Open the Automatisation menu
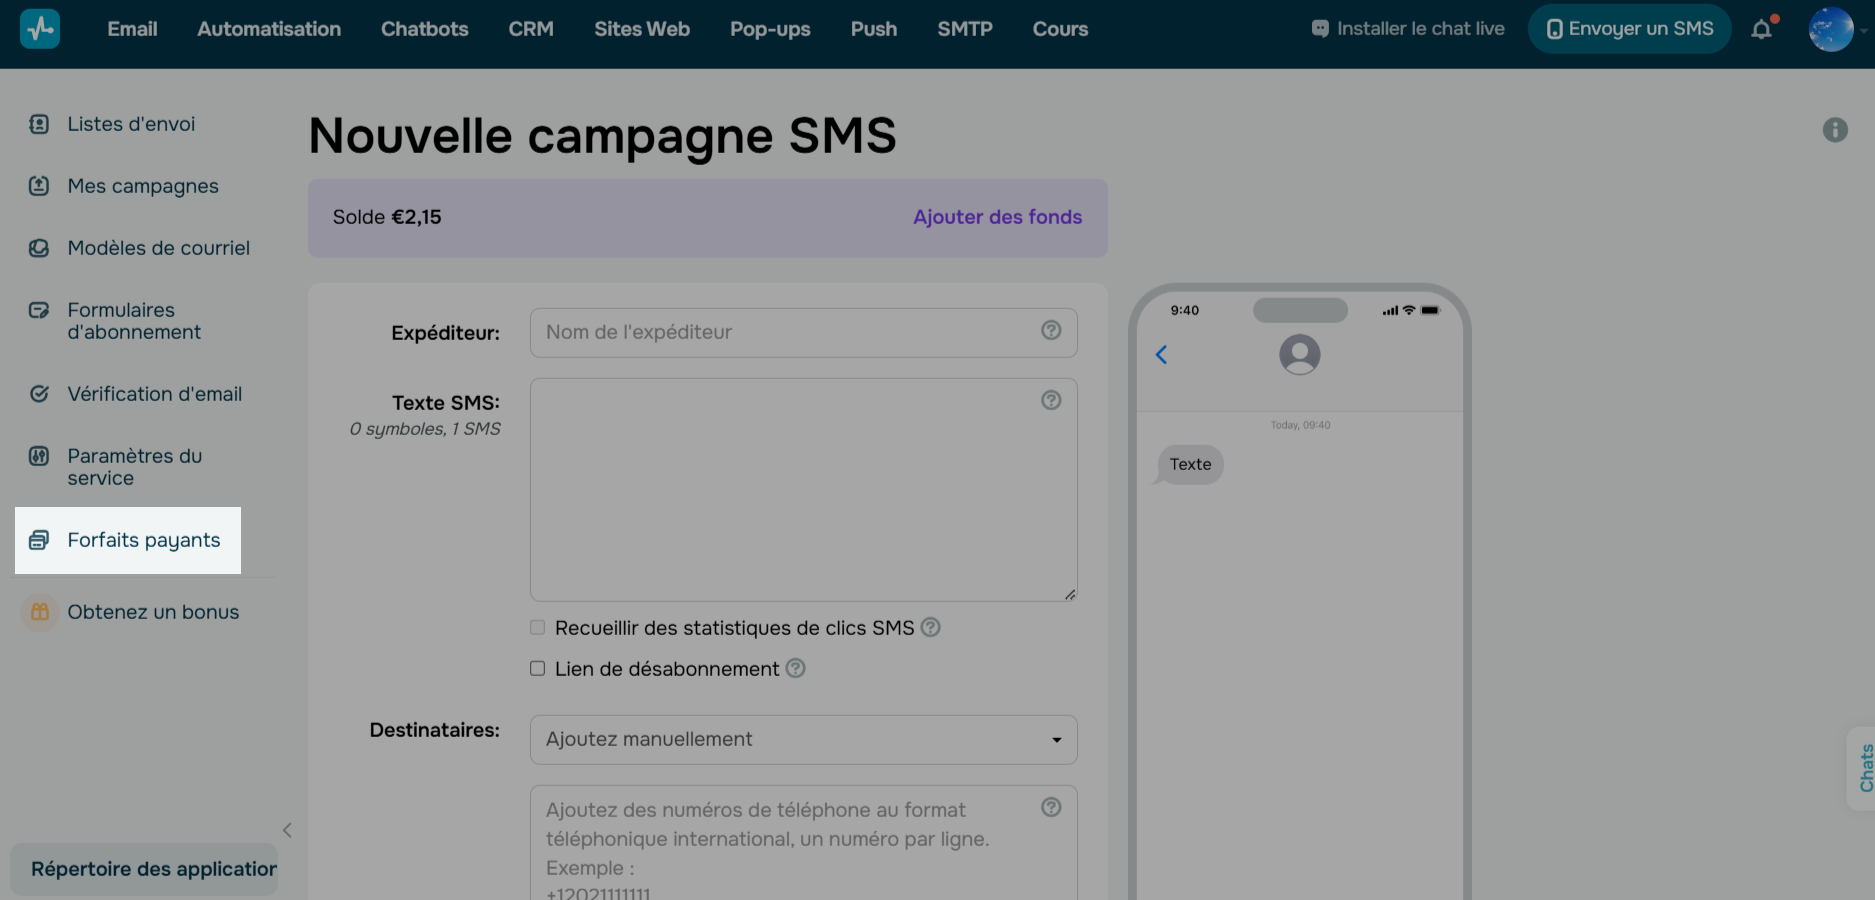Screen dimensions: 1875x900 point(269,29)
